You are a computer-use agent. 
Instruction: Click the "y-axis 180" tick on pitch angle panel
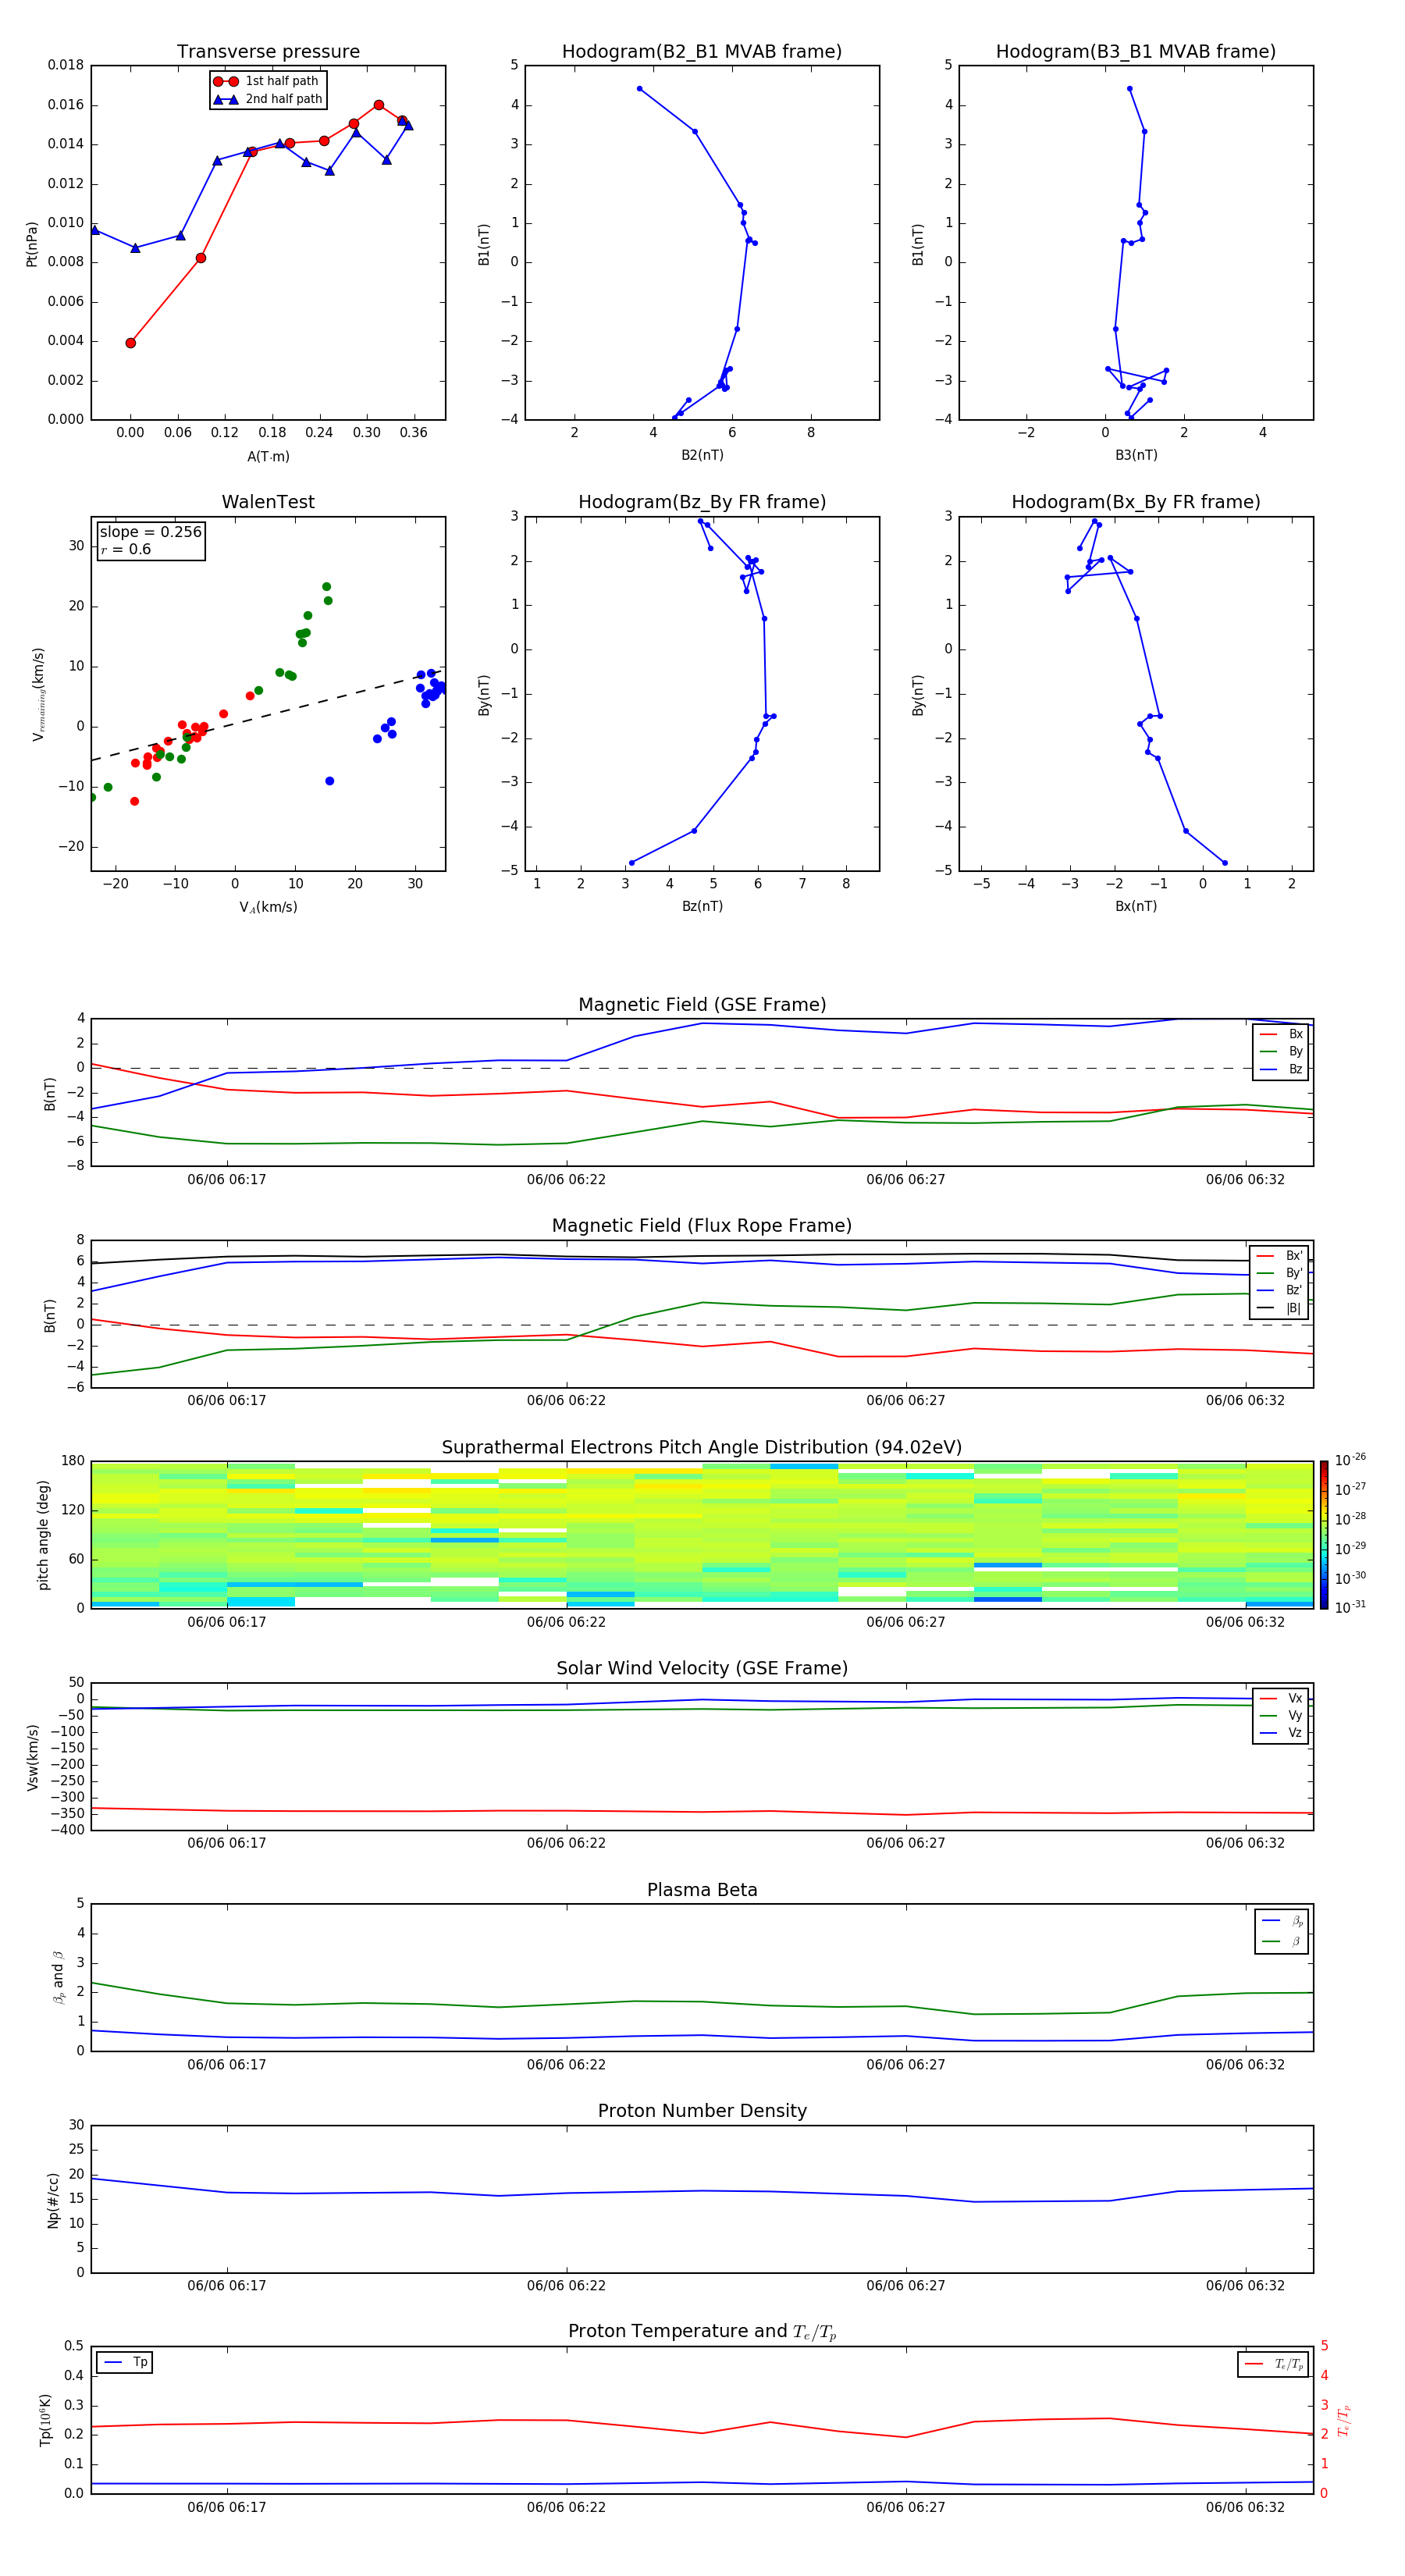click(73, 1461)
